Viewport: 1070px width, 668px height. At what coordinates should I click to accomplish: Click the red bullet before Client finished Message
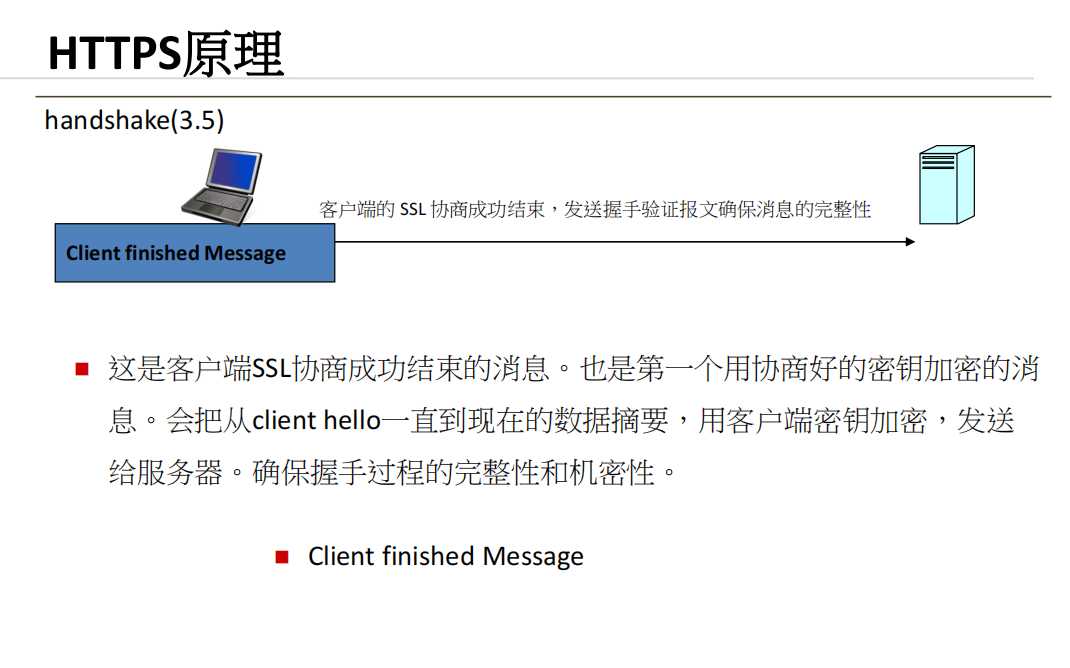pyautogui.click(x=282, y=557)
